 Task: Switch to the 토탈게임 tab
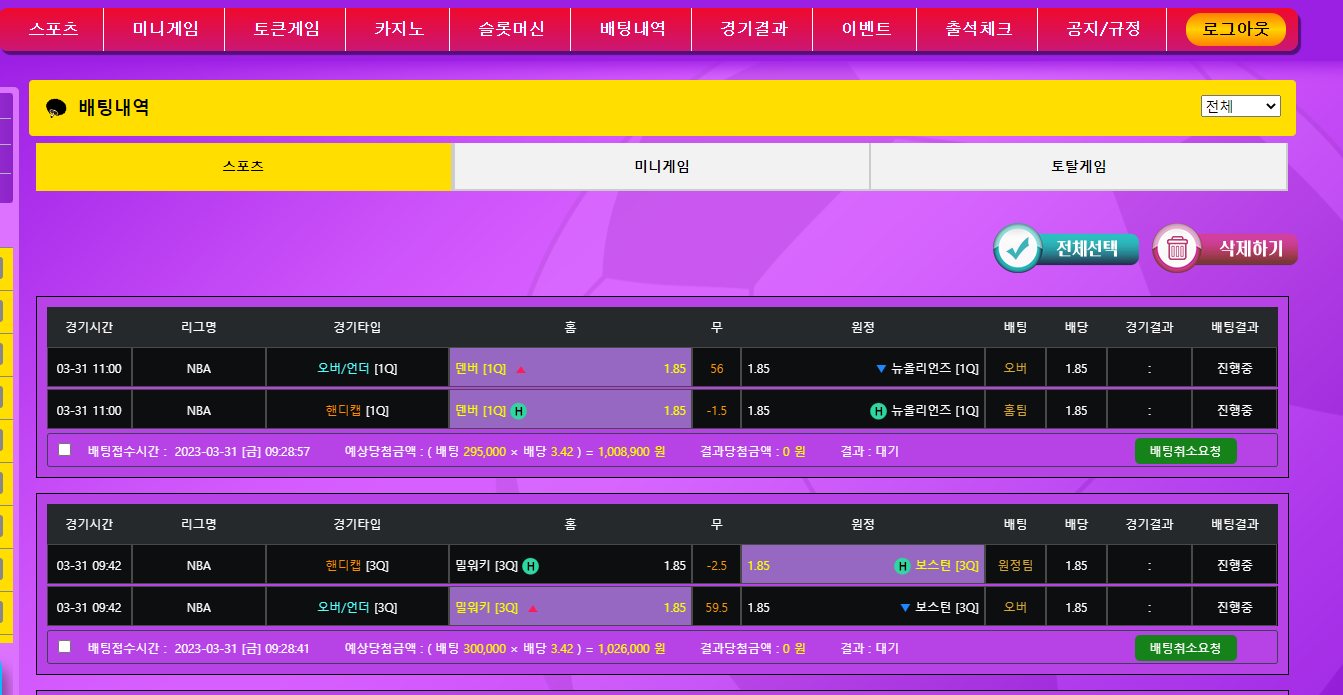(1078, 167)
